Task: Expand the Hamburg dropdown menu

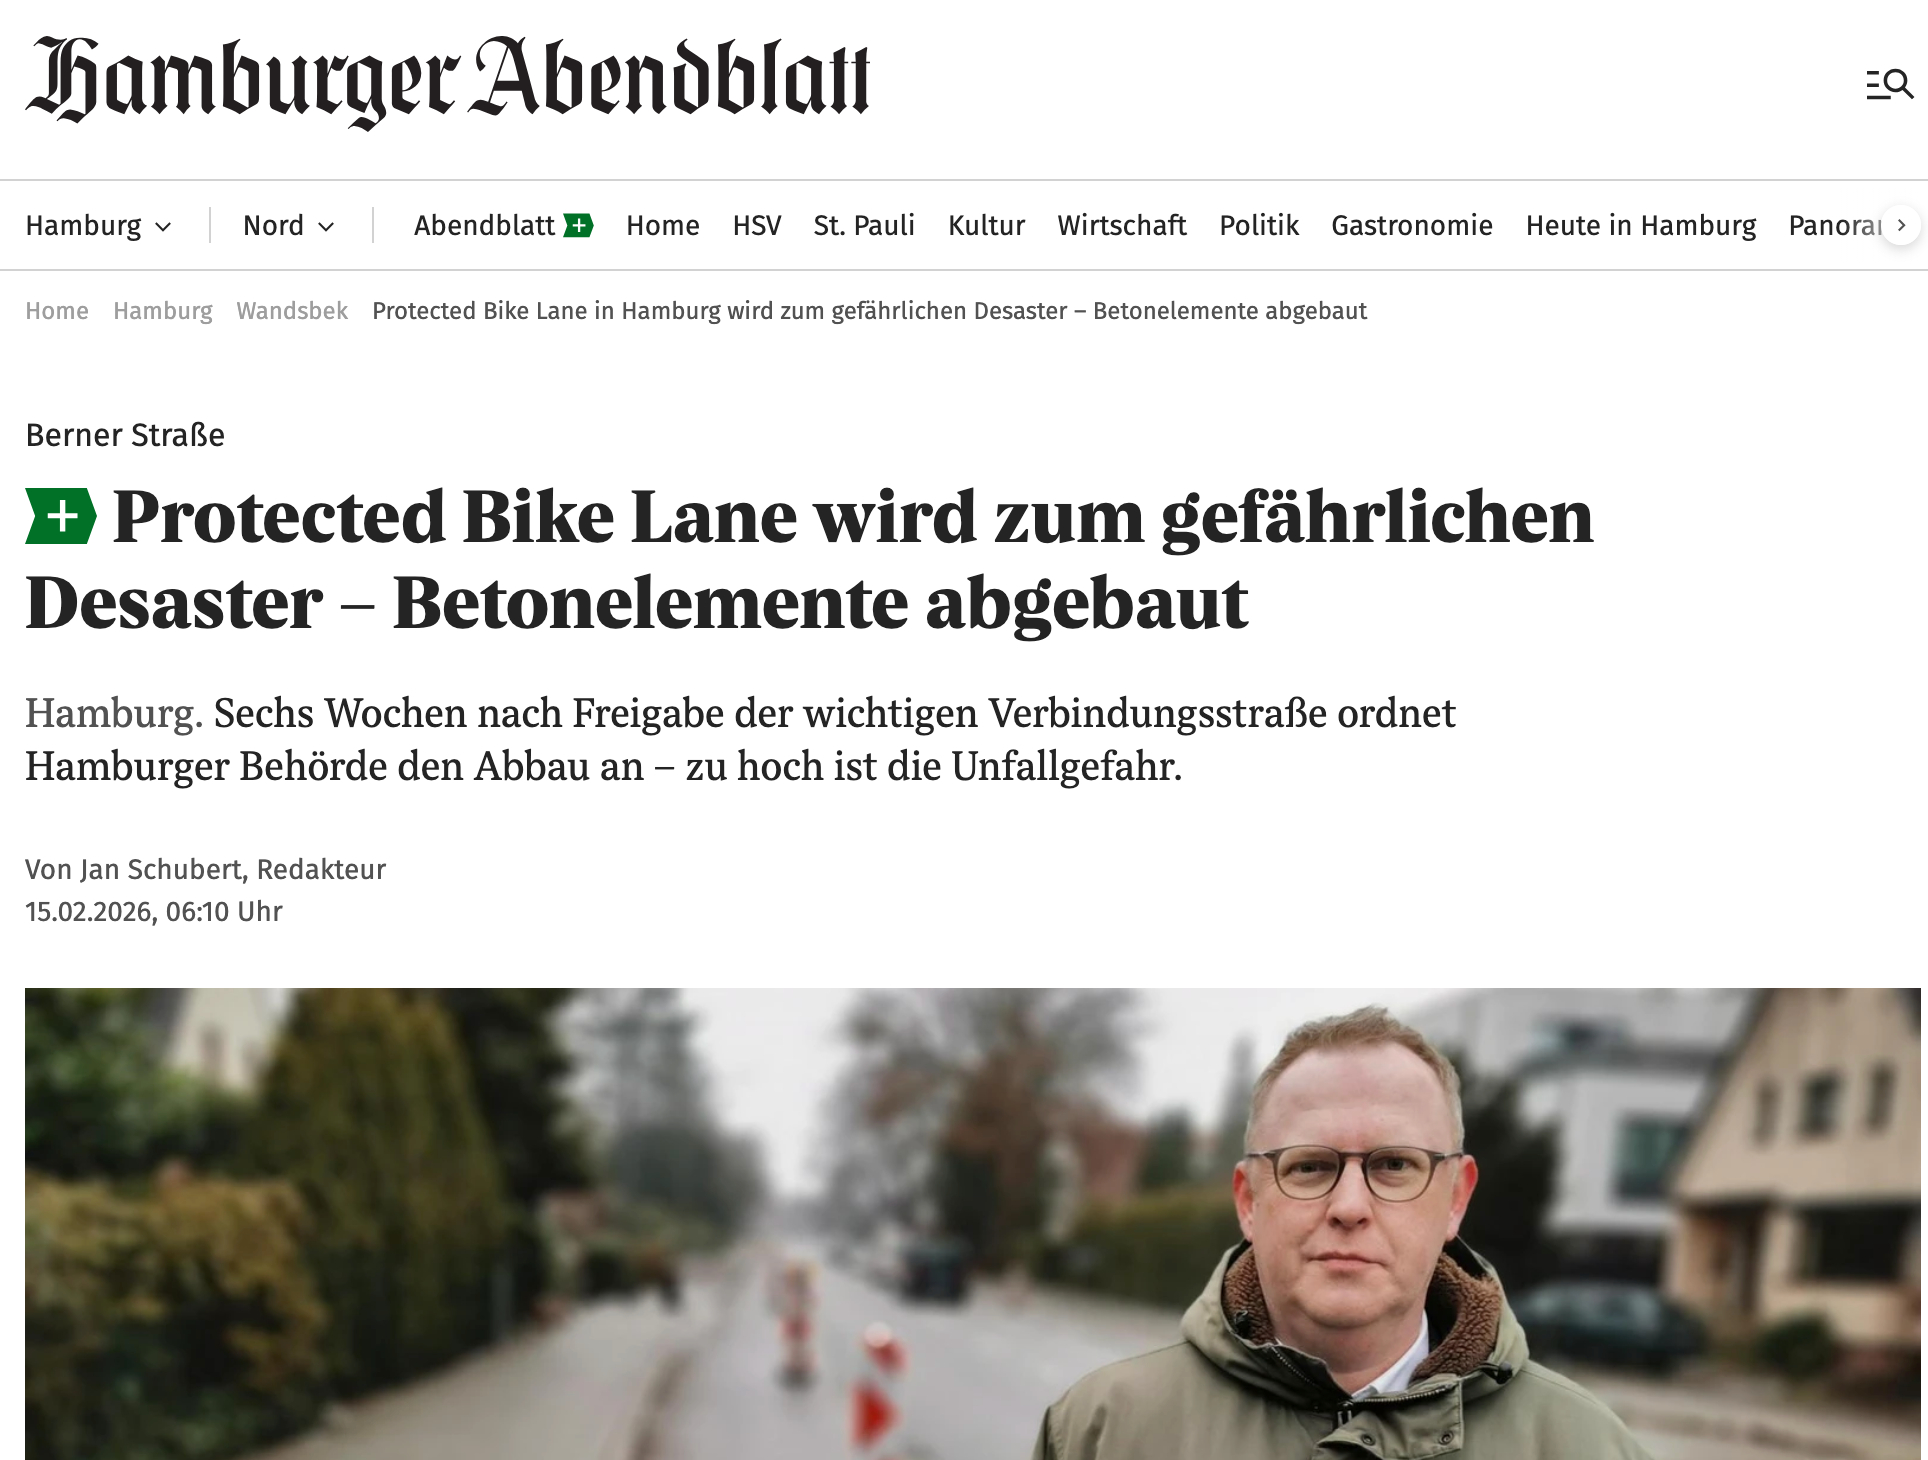Action: pyautogui.click(x=99, y=226)
